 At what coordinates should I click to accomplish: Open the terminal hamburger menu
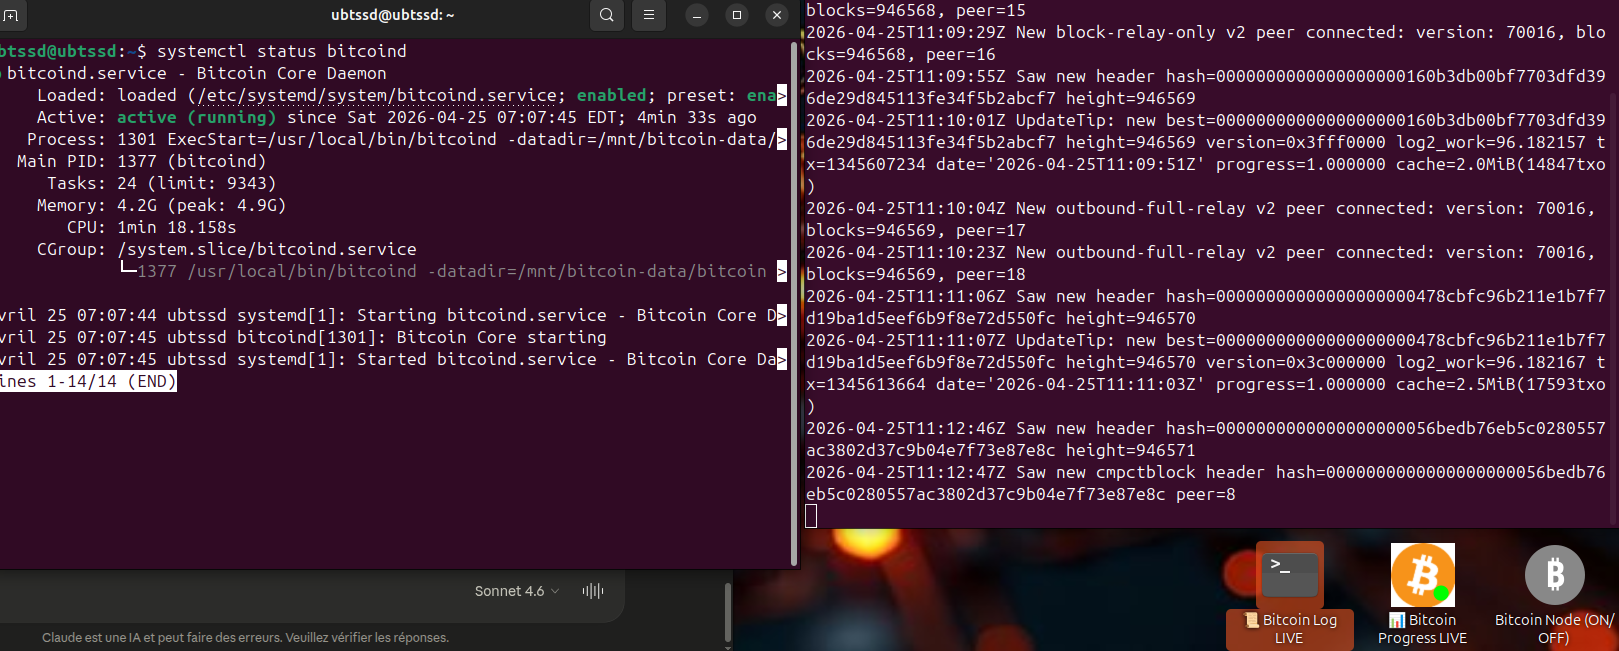point(649,15)
